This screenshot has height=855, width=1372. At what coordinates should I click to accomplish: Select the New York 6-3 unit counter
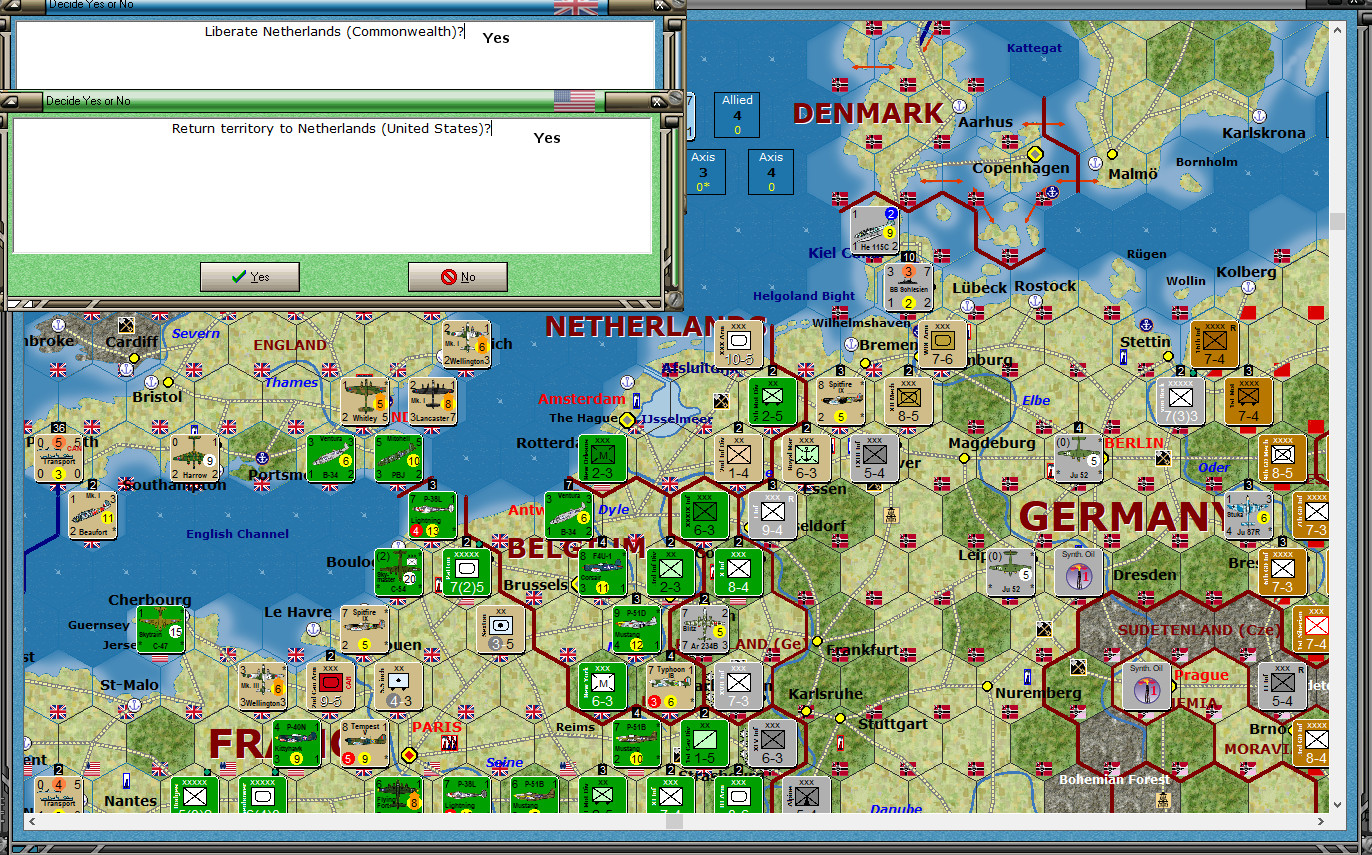point(602,687)
